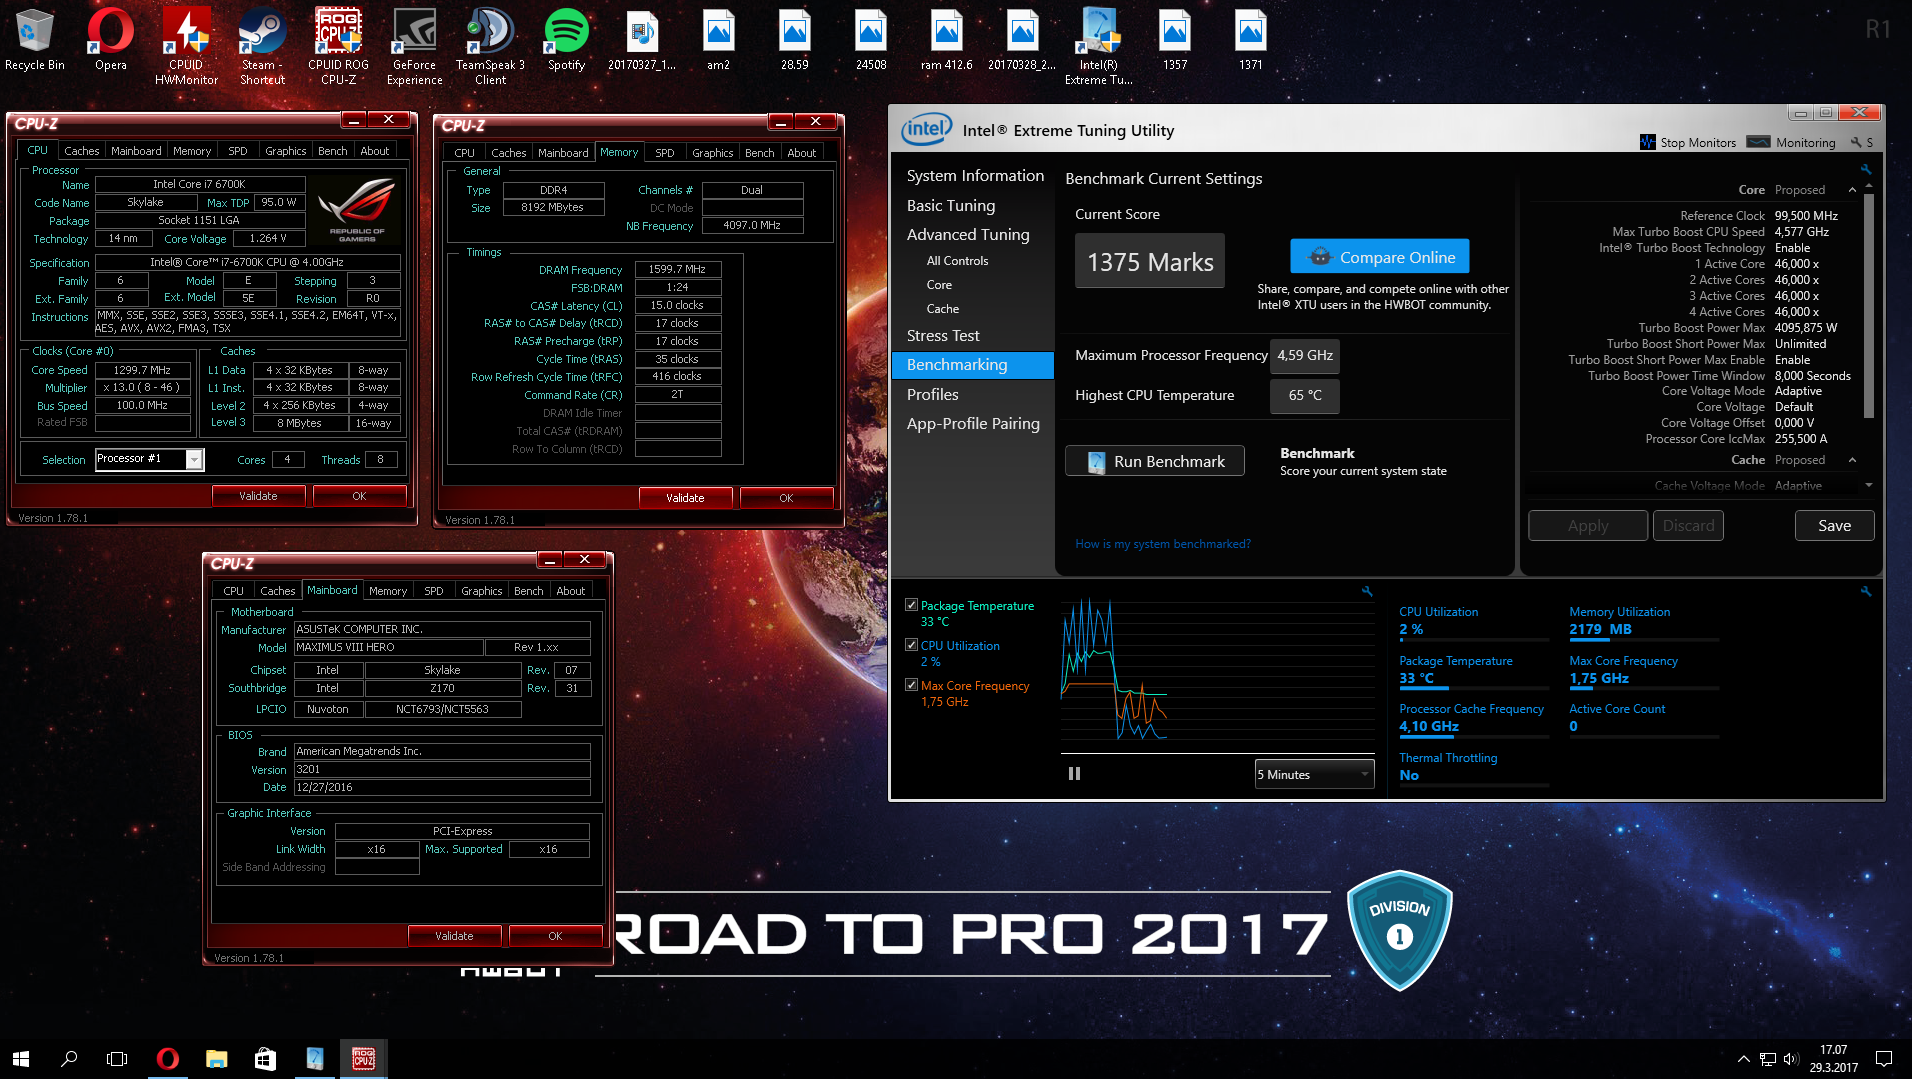
Task: Pause the monitoring graph
Action: click(1075, 773)
